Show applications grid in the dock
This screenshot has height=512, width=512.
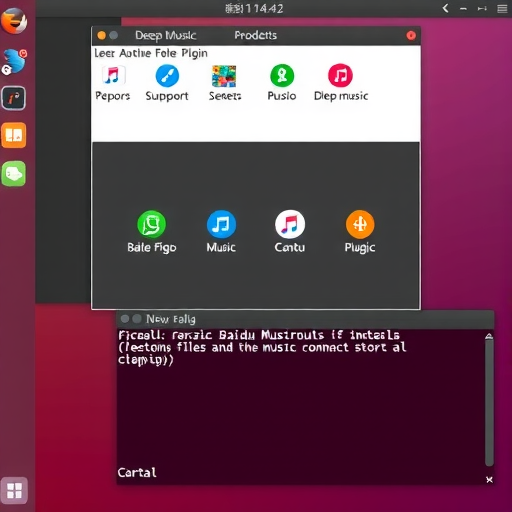point(14,490)
